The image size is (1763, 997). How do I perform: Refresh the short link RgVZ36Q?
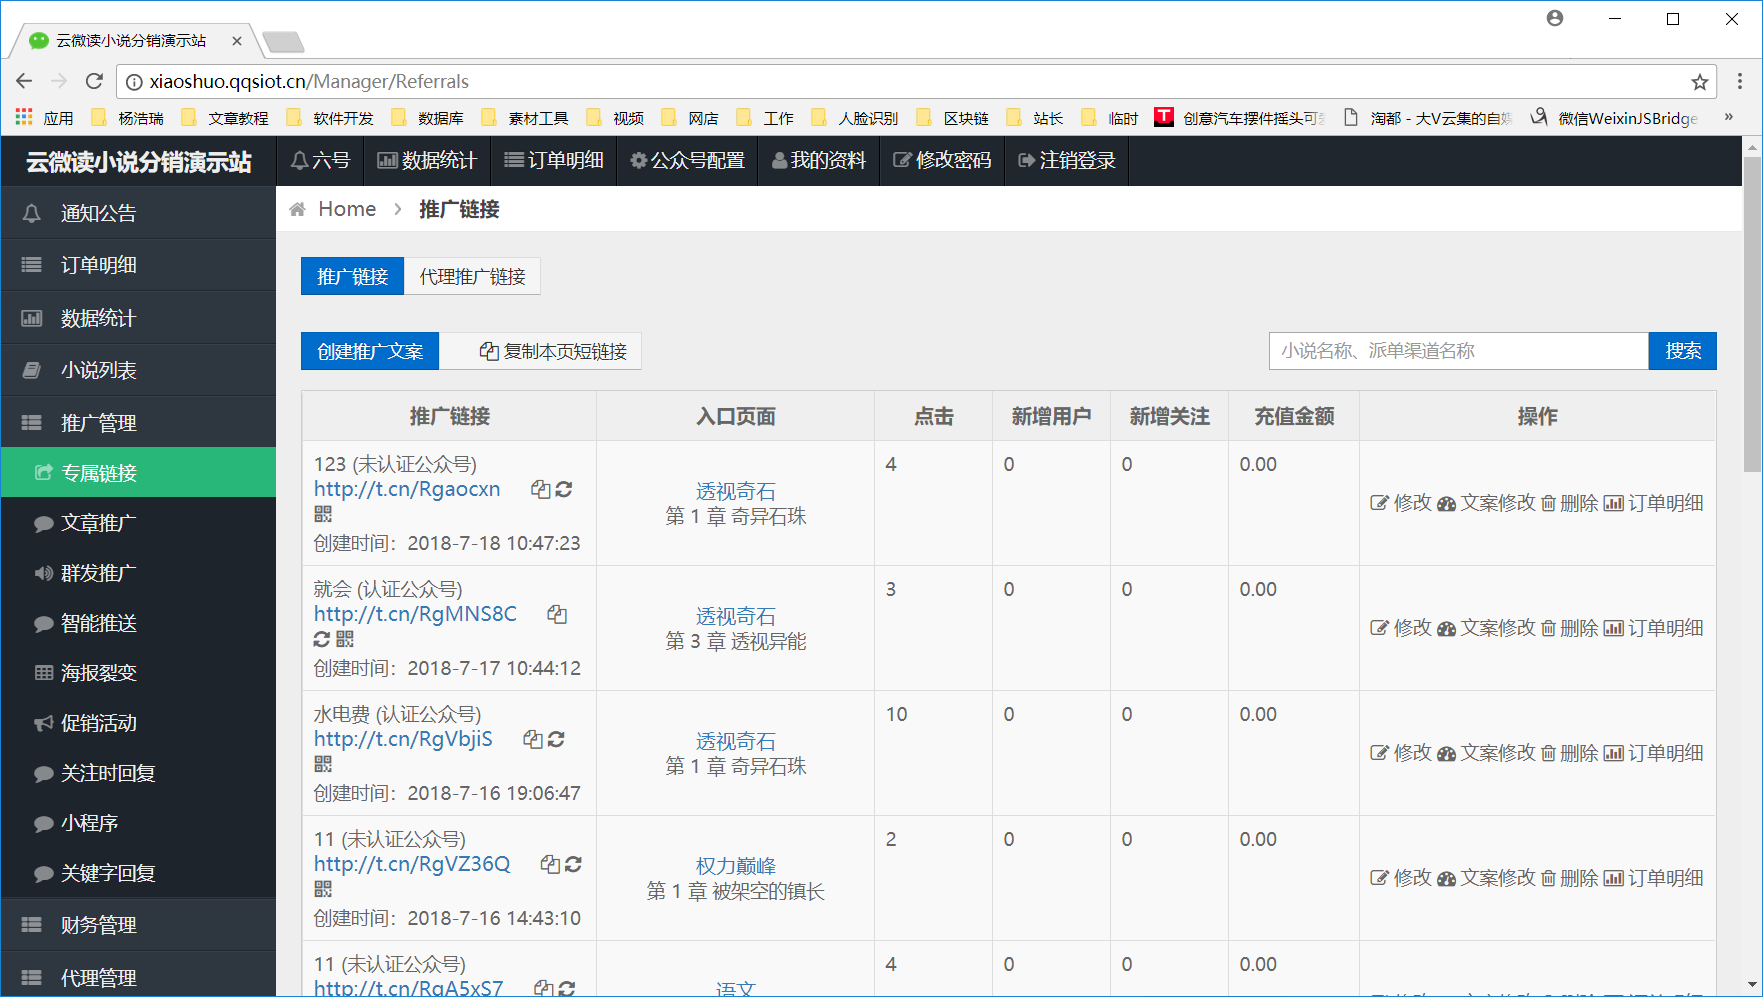573,864
